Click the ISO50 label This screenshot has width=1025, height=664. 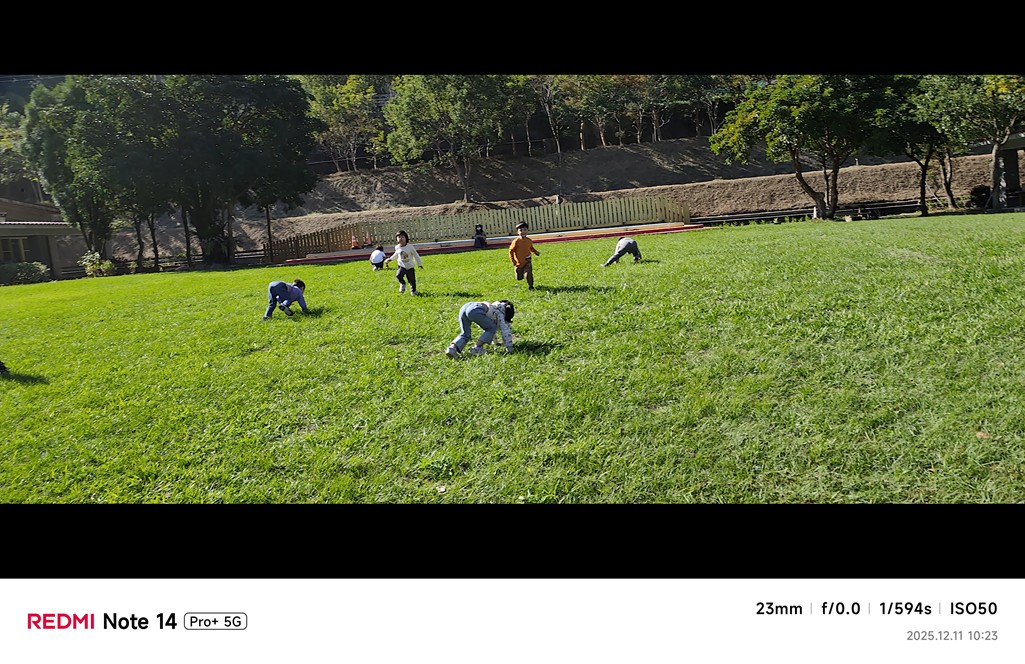pos(973,608)
